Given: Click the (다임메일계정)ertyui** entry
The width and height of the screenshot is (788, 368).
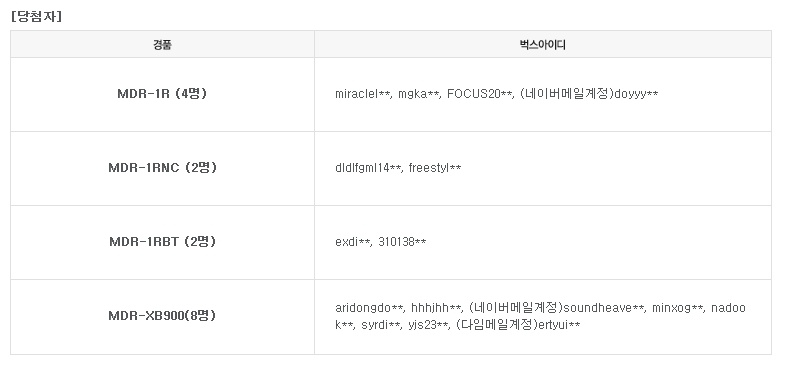Looking at the screenshot, I should pos(518,325).
